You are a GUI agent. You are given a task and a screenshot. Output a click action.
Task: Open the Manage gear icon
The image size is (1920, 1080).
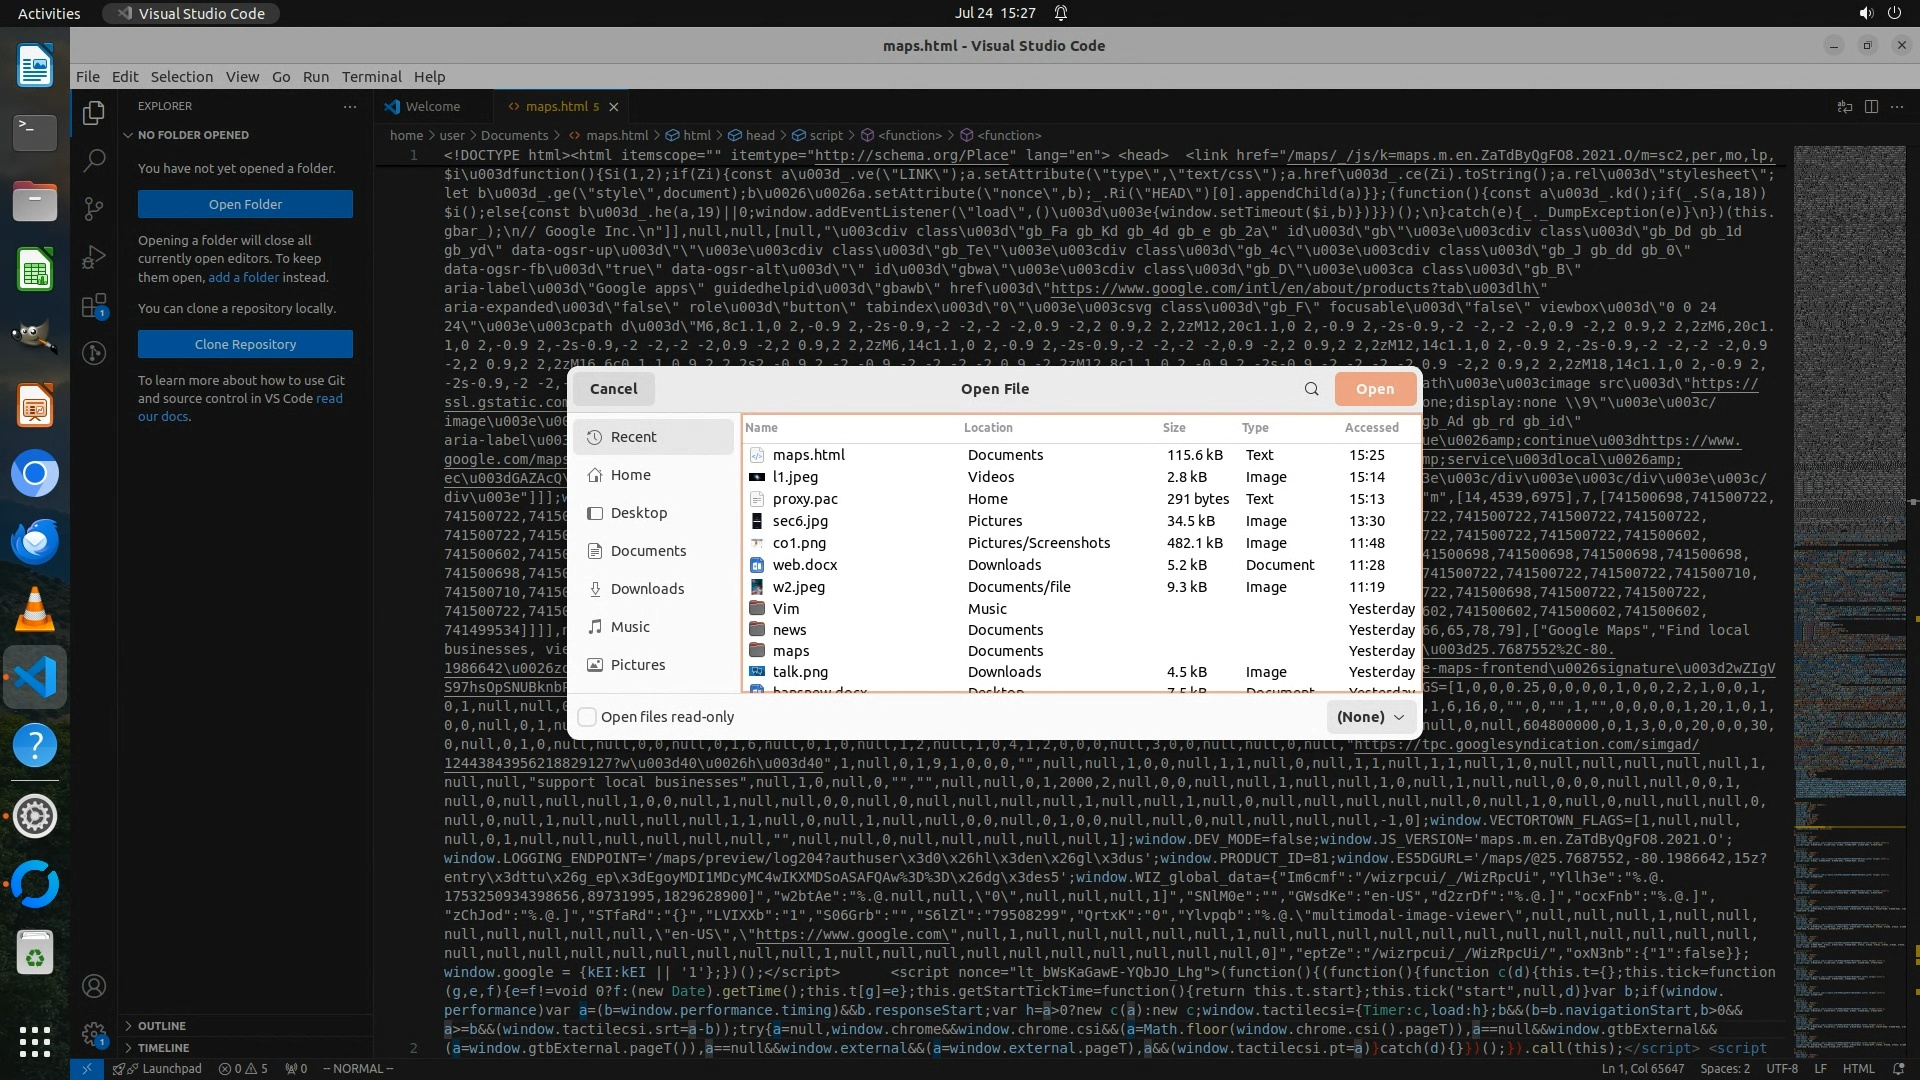click(x=94, y=1034)
